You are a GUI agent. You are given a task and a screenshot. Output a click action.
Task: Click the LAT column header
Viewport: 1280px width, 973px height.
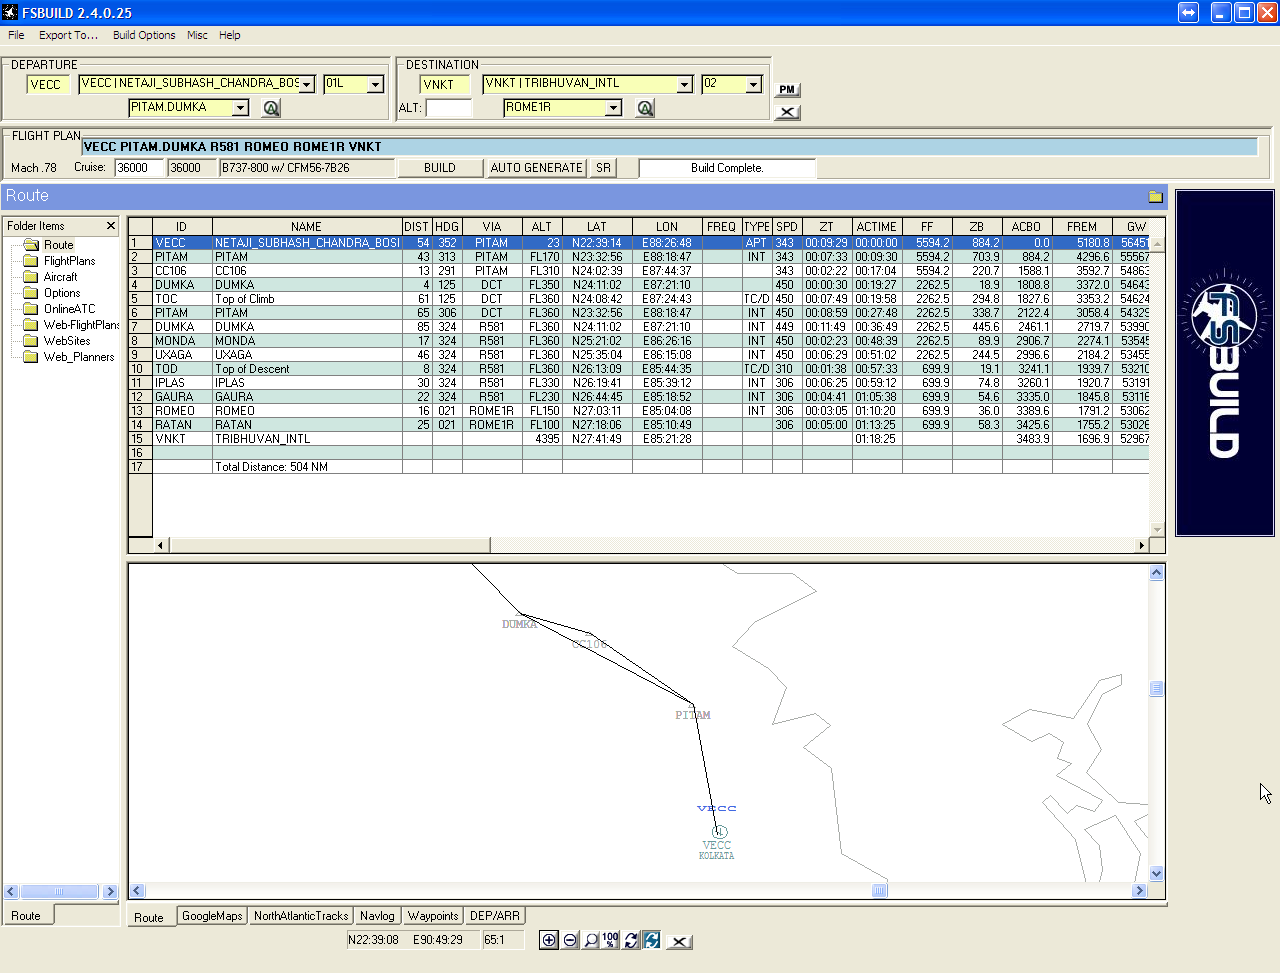[x=597, y=227]
